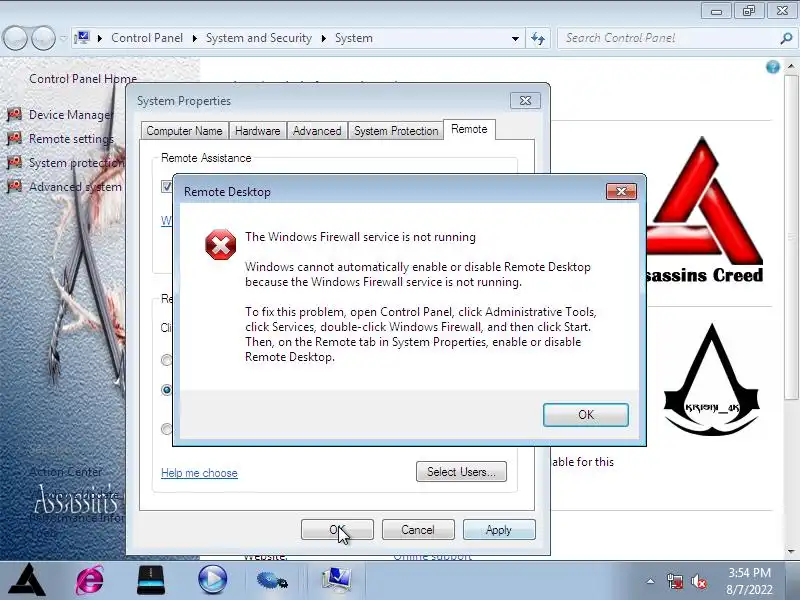Click Cancel in System Properties
Screen dimensions: 800x600
[418, 530]
